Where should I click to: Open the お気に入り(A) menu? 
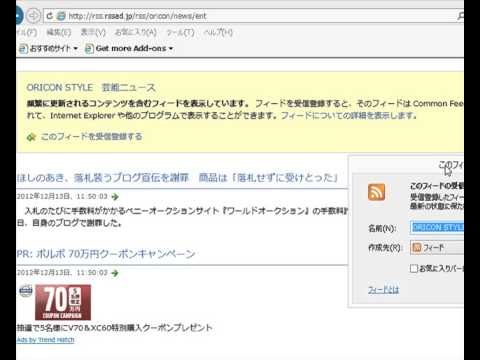pyautogui.click(x=136, y=32)
